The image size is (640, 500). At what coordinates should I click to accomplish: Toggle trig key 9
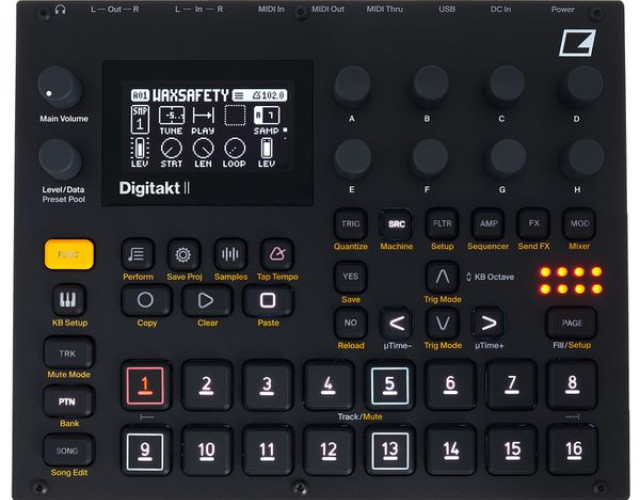tap(145, 451)
